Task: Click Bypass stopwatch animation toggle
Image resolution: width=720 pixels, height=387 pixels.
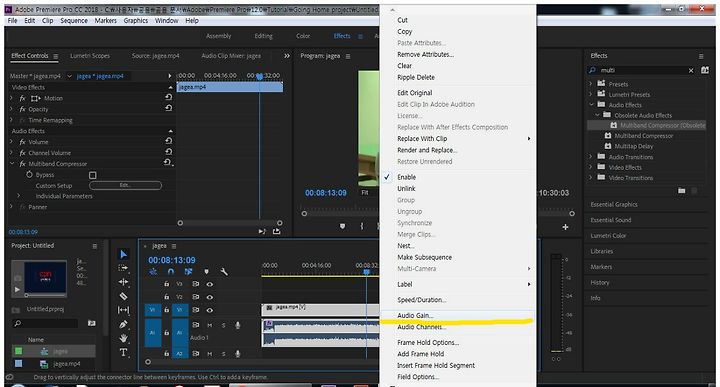Action: (x=29, y=174)
